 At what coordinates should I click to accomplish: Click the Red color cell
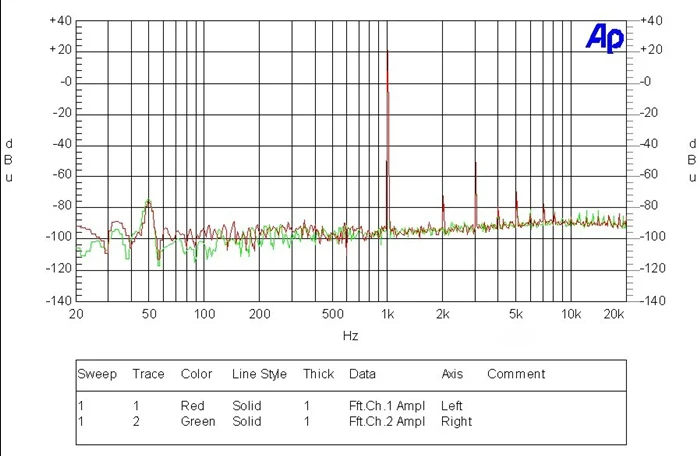[192, 406]
